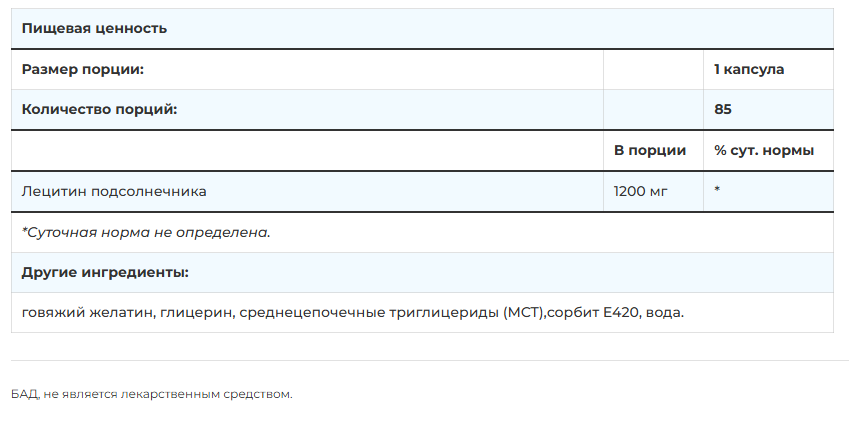This screenshot has height=421, width=849.
Task: Click the empty cell left of "В порции"
Action: coord(307,150)
